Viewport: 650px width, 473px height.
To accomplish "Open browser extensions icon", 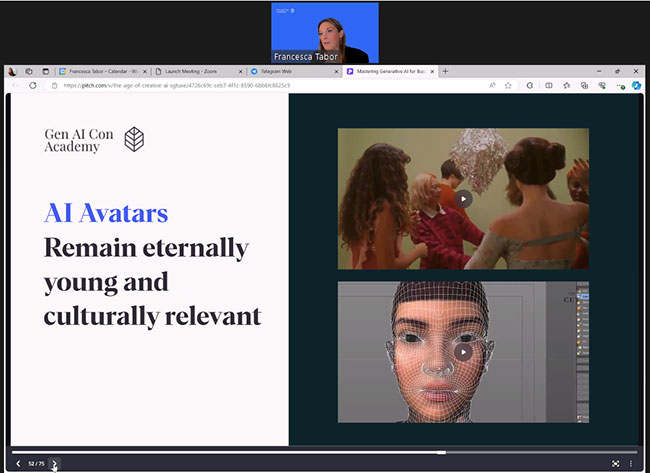I will [530, 85].
